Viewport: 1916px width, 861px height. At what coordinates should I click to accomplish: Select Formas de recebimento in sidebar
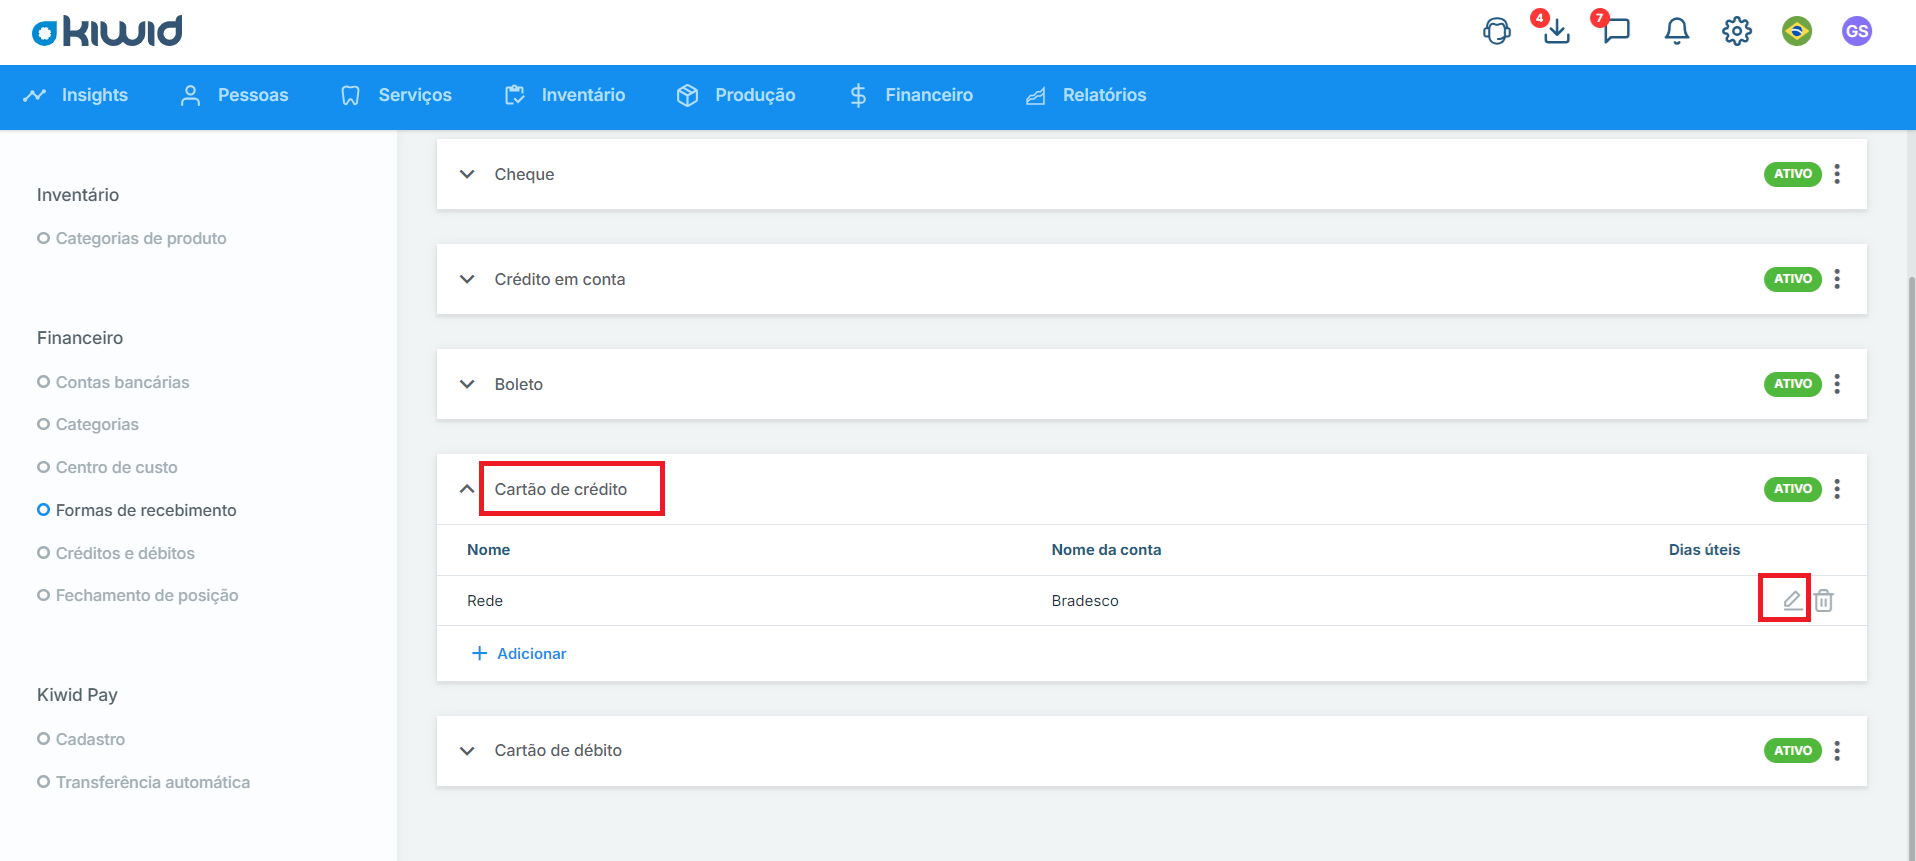point(137,510)
